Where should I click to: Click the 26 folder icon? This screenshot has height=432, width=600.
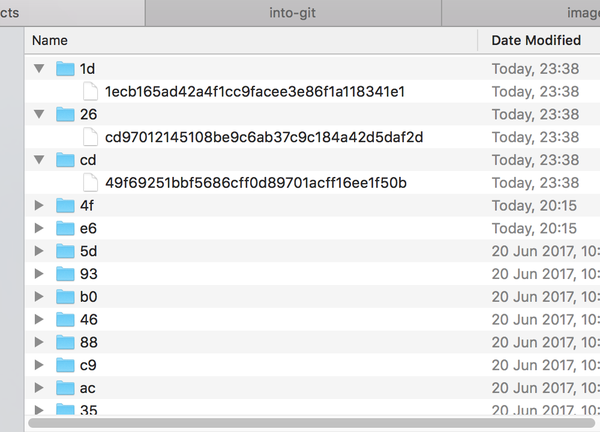(66, 115)
